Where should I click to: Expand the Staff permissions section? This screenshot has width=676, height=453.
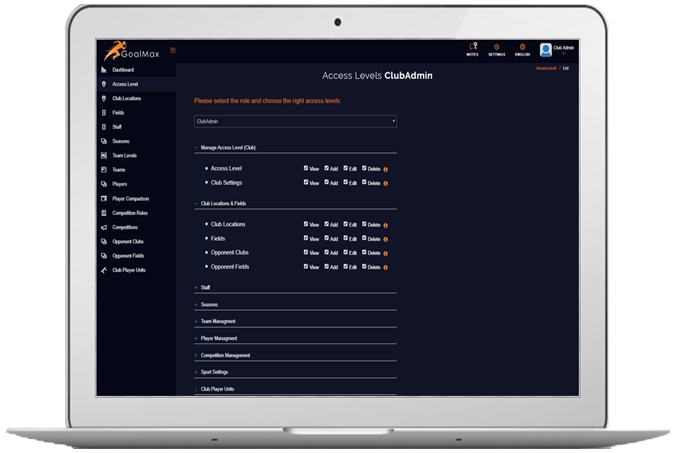[x=205, y=287]
